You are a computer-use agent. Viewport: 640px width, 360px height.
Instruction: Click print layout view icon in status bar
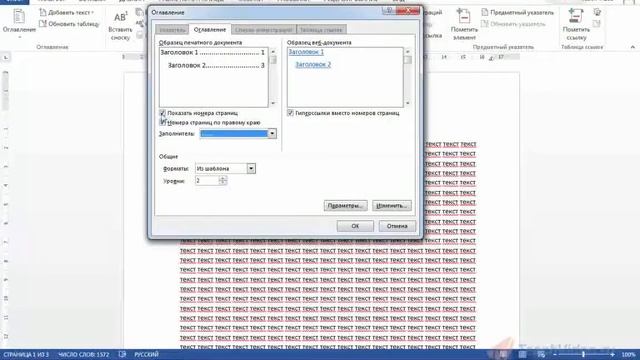point(522,354)
